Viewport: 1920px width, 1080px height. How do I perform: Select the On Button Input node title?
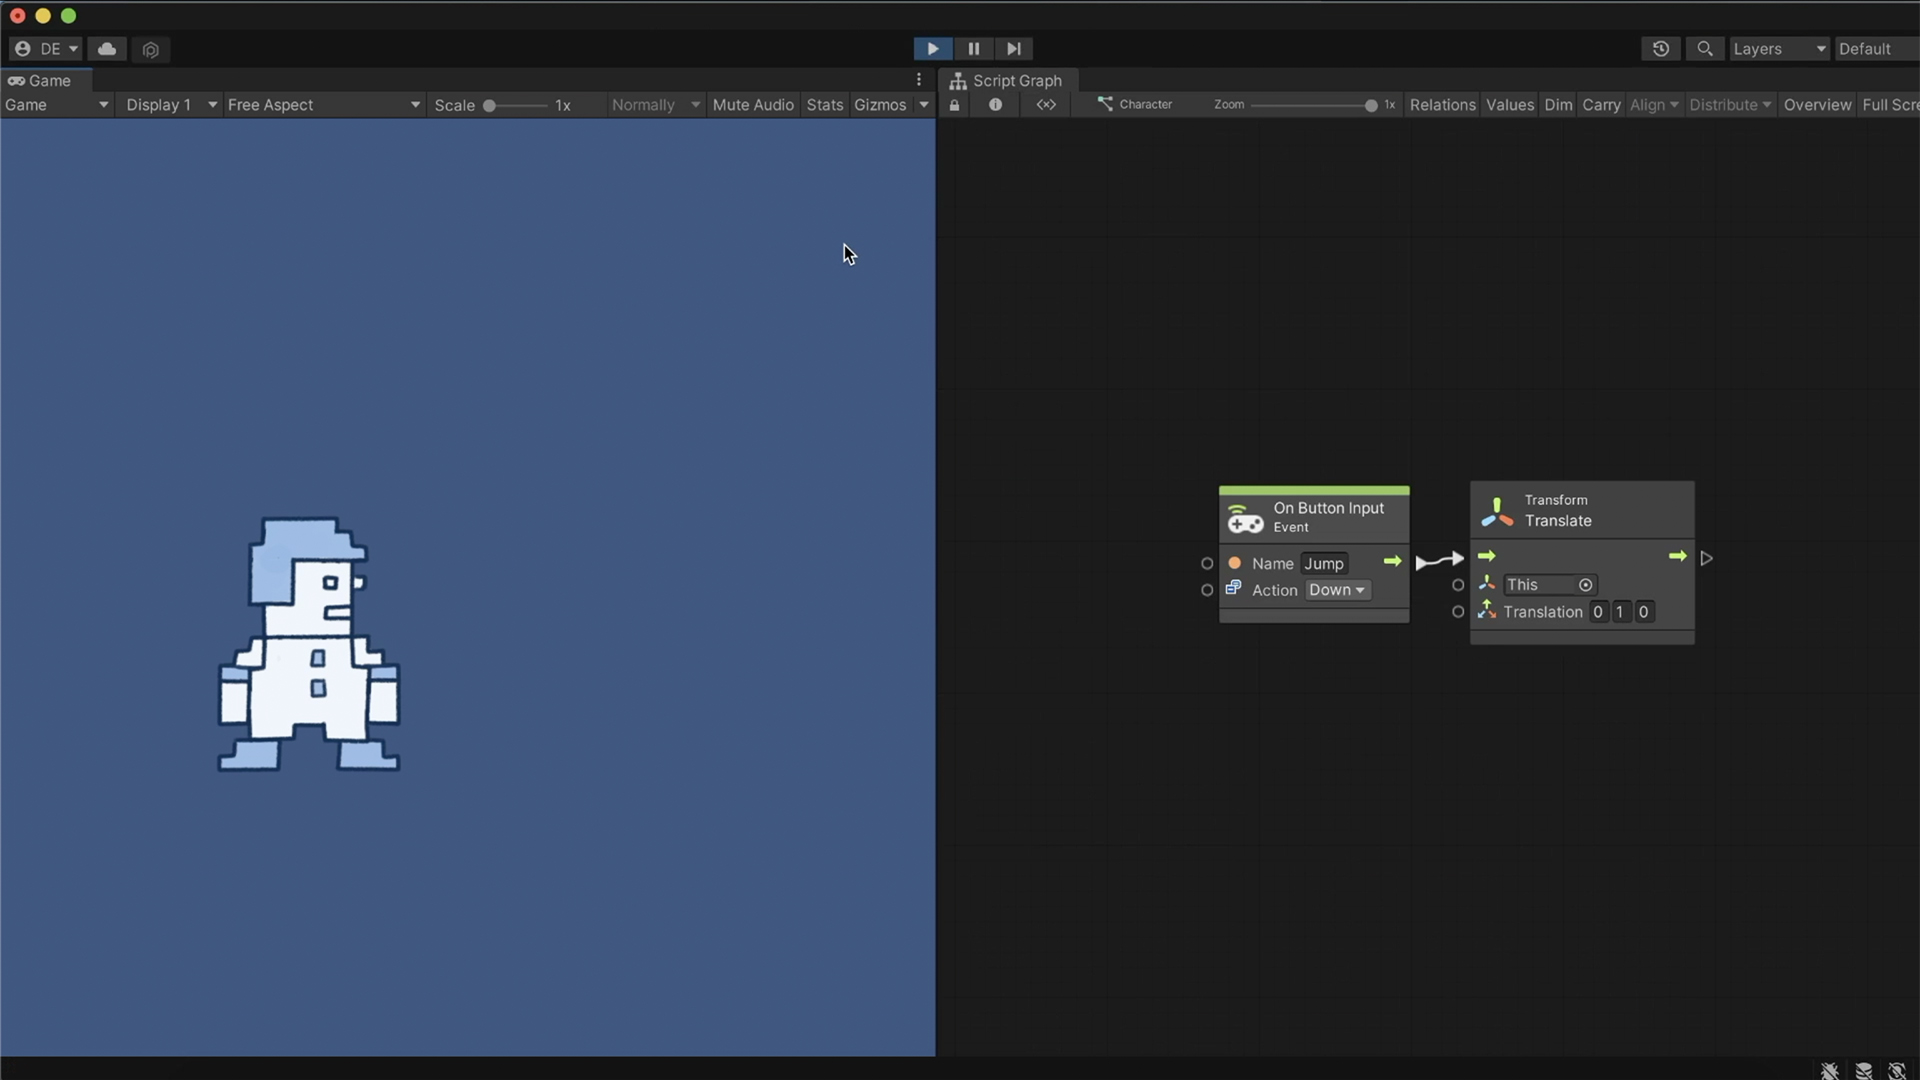[1328, 508]
